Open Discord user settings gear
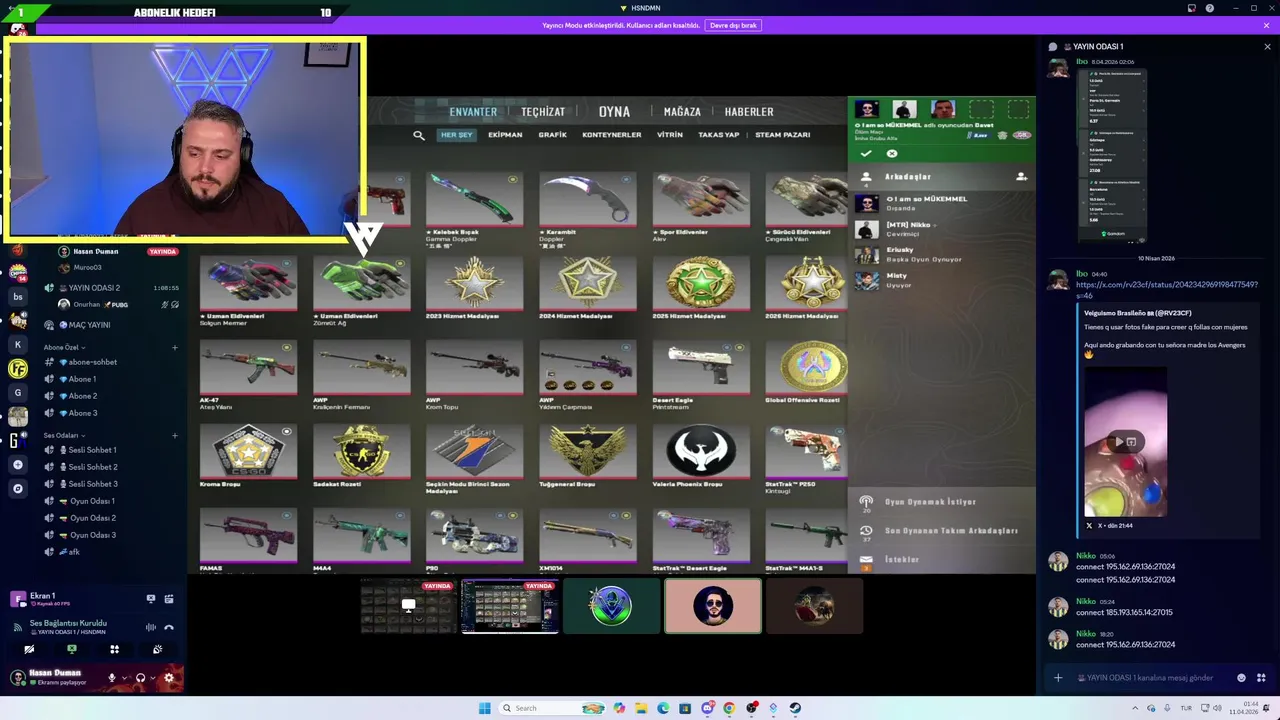 coord(168,677)
